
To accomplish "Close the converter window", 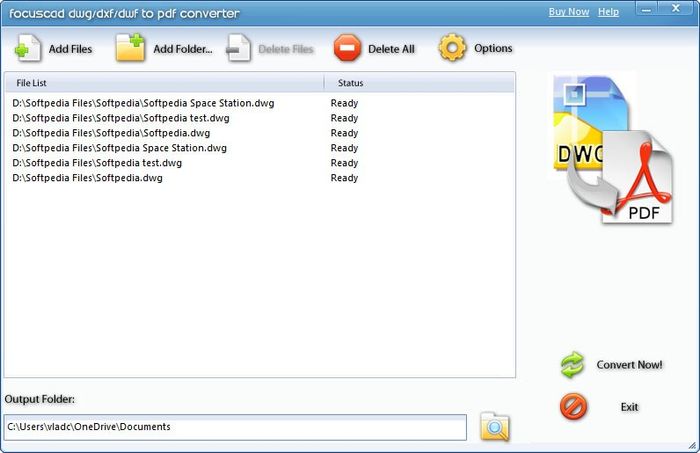I will (676, 9).
